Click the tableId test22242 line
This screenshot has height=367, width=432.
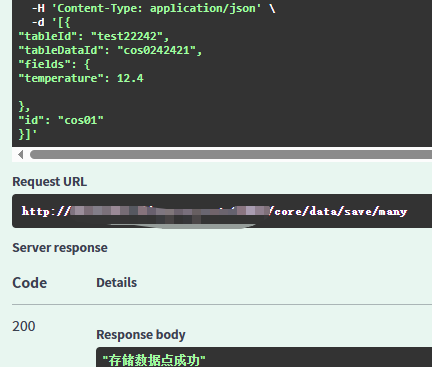tap(94, 36)
